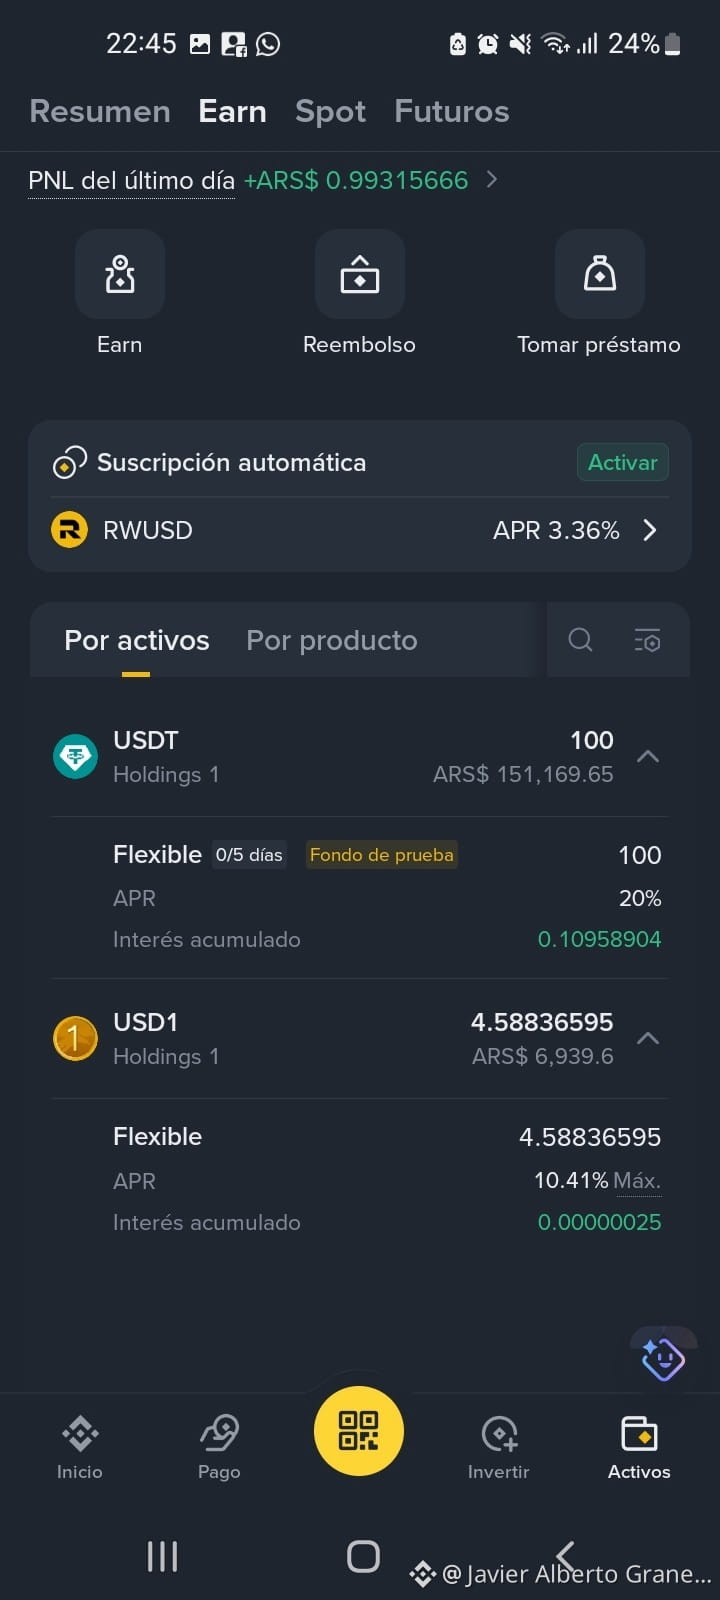Switch to the Futuros tab
The width and height of the screenshot is (720, 1600).
pos(452,111)
